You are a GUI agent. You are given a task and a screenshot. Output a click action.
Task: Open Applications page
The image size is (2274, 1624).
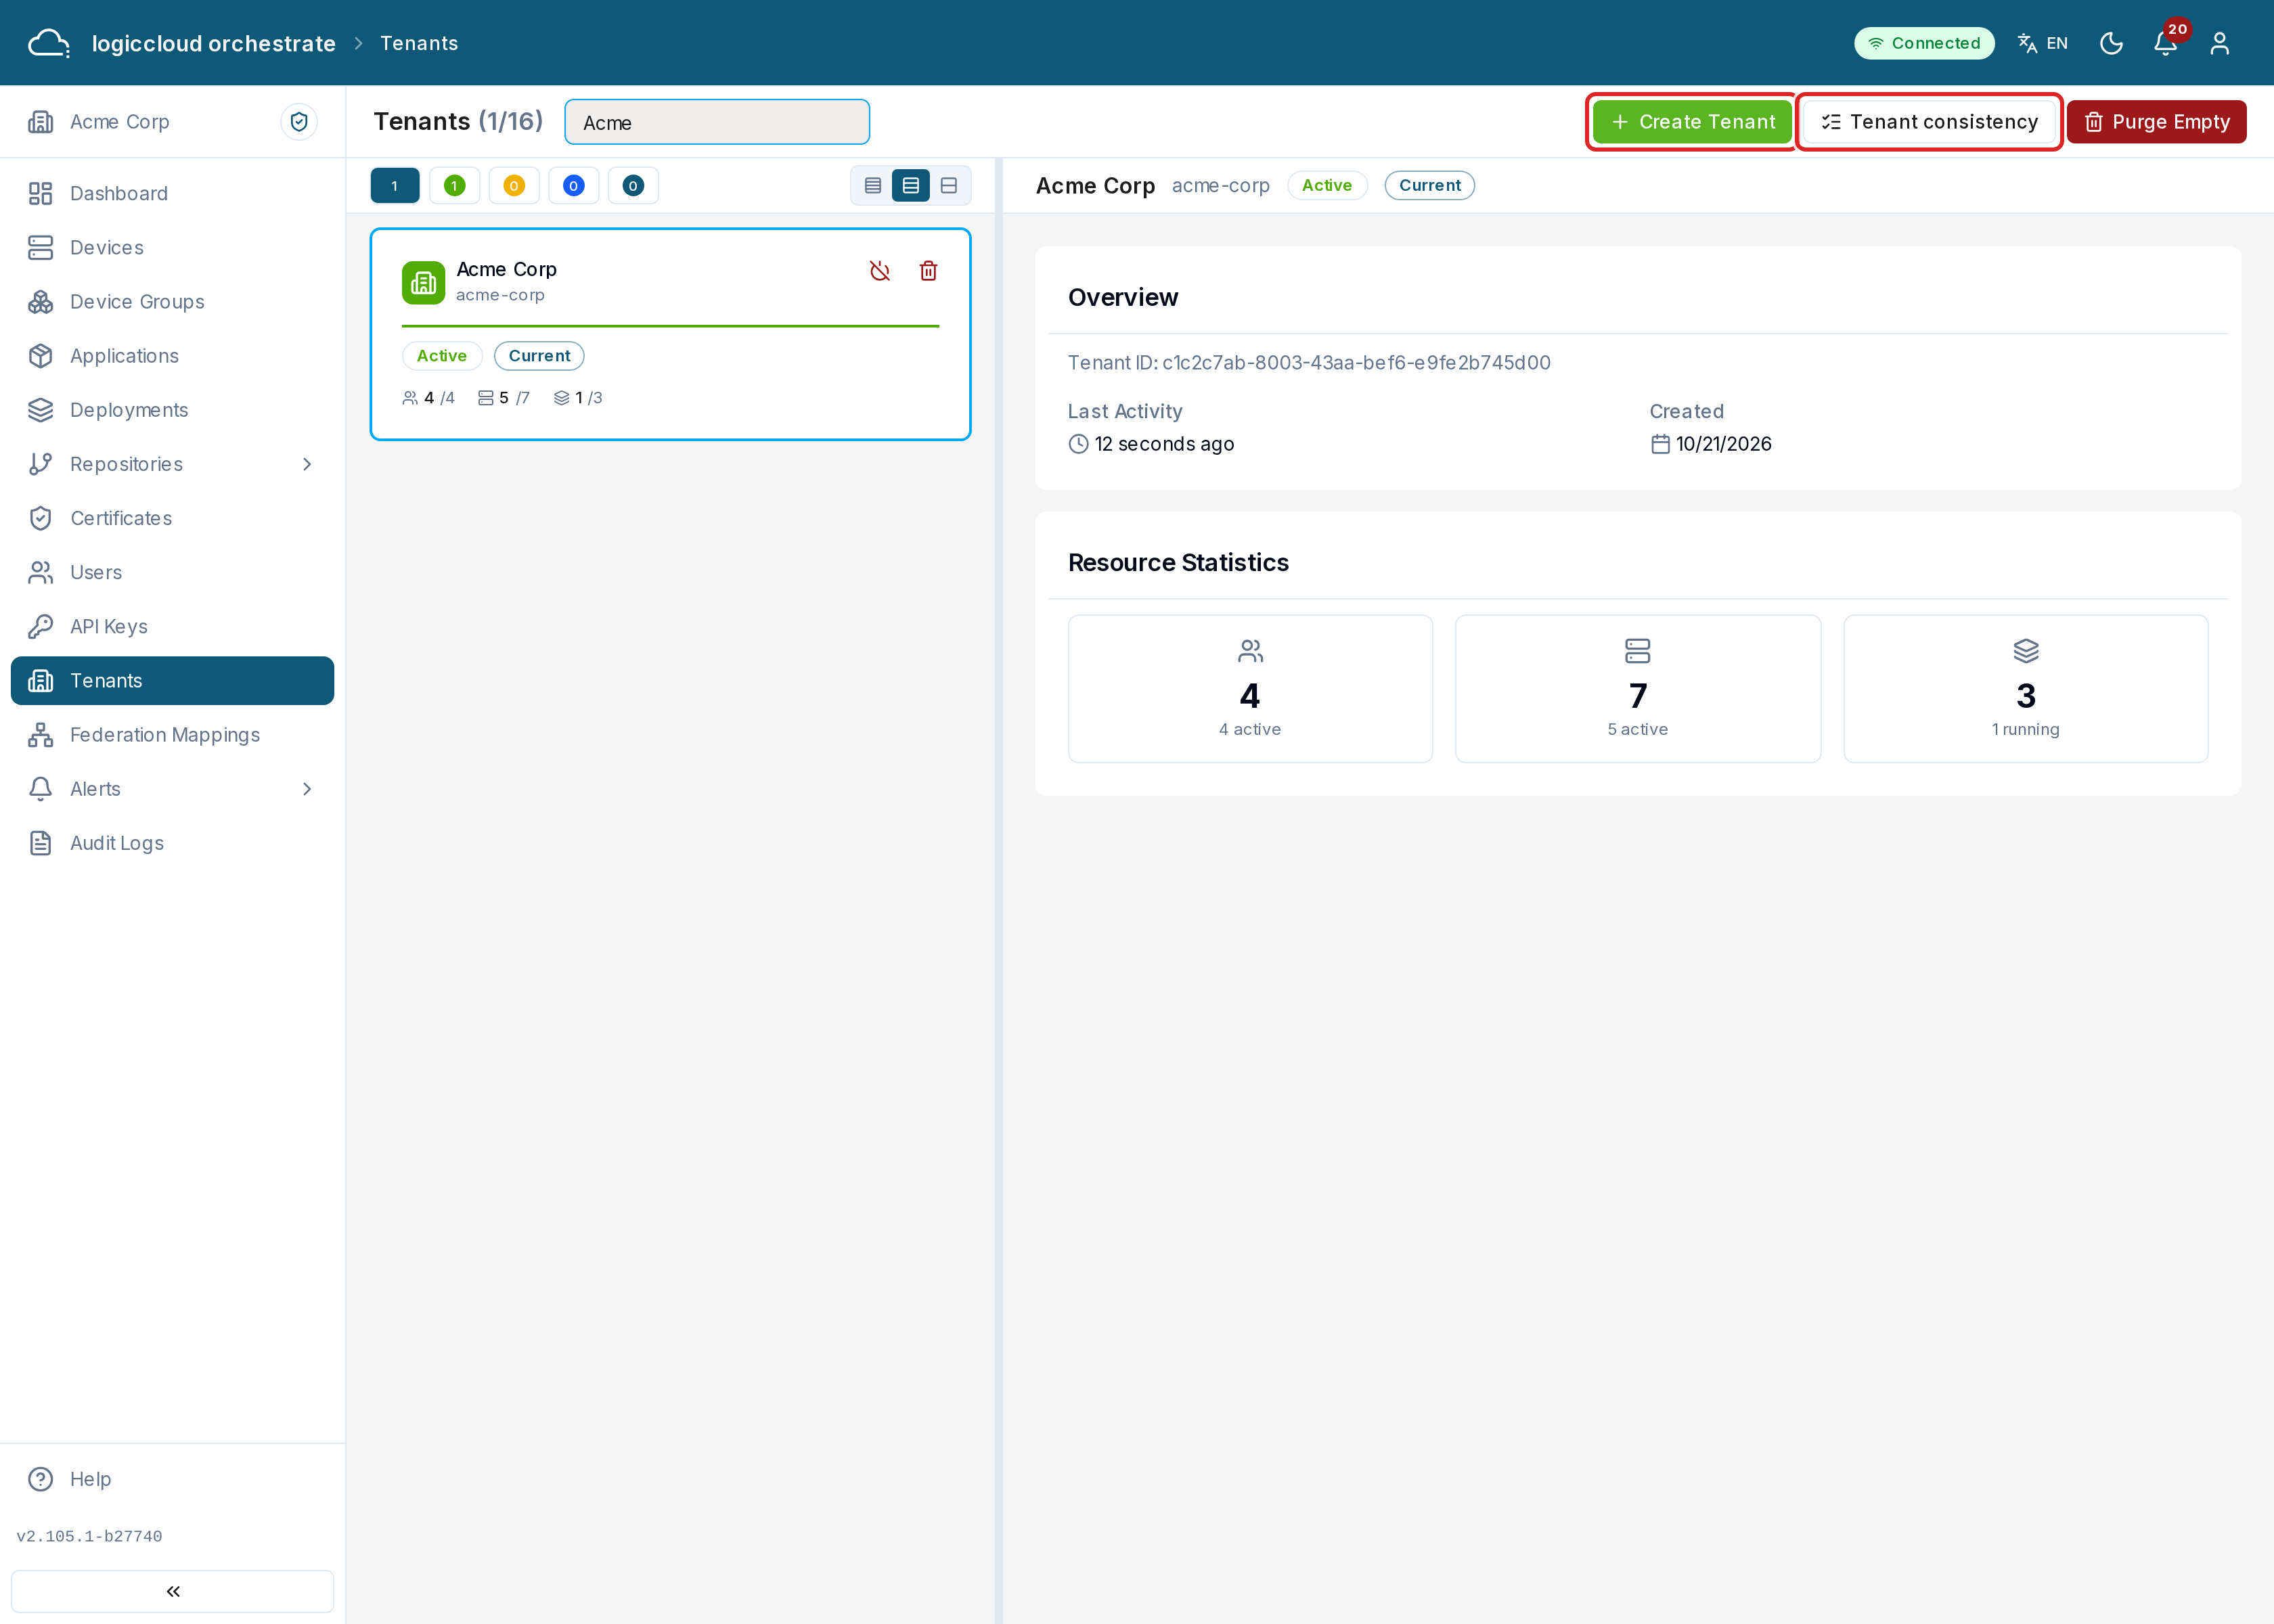[x=172, y=355]
